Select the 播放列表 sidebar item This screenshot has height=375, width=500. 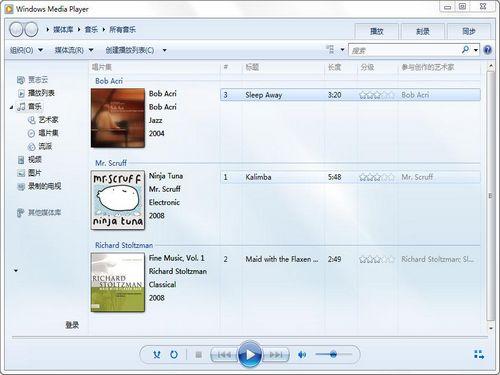pyautogui.click(x=37, y=93)
